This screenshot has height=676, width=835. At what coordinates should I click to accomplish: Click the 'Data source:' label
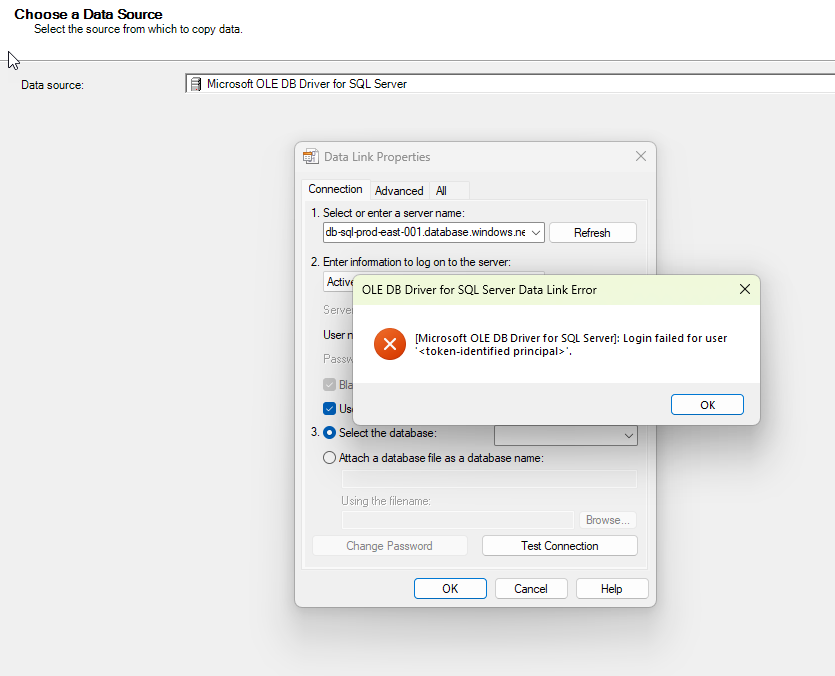click(x=52, y=85)
